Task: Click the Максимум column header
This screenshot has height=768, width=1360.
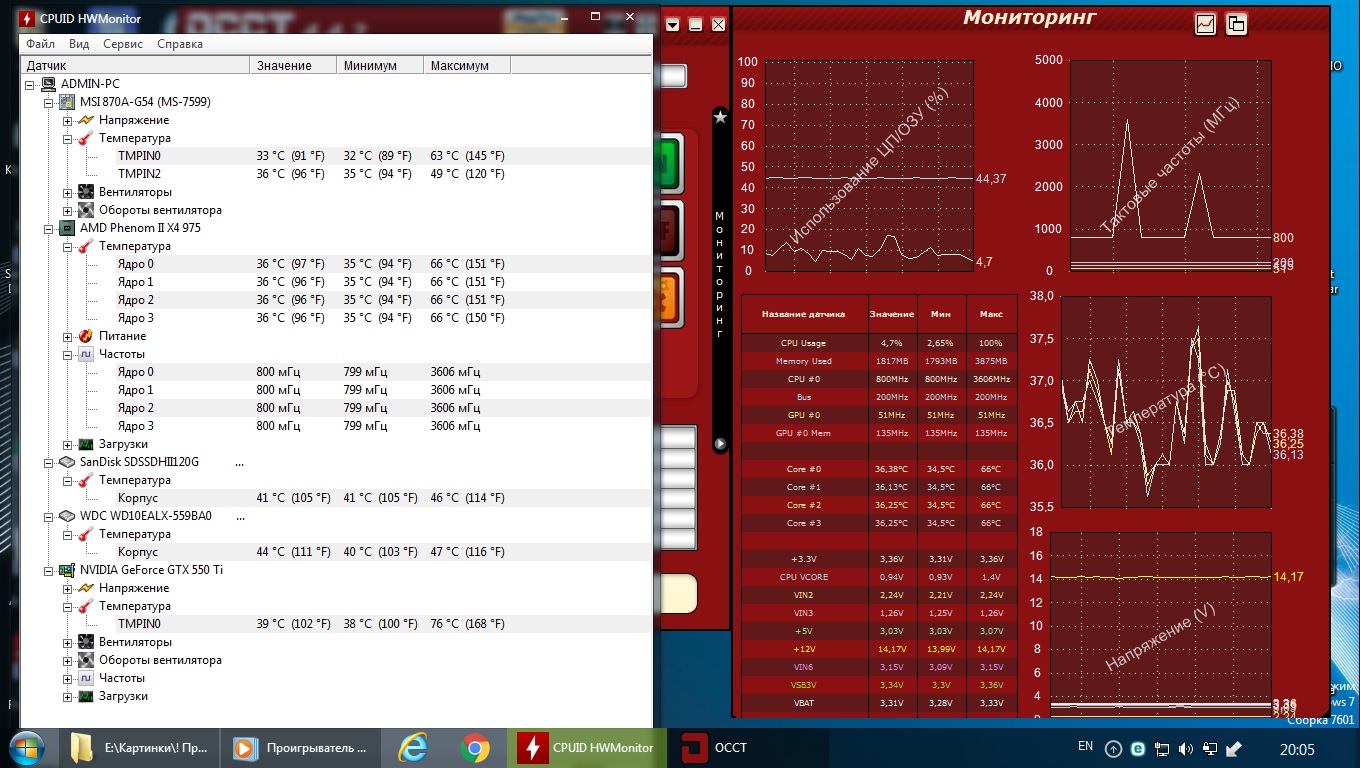Action: [x=467, y=65]
